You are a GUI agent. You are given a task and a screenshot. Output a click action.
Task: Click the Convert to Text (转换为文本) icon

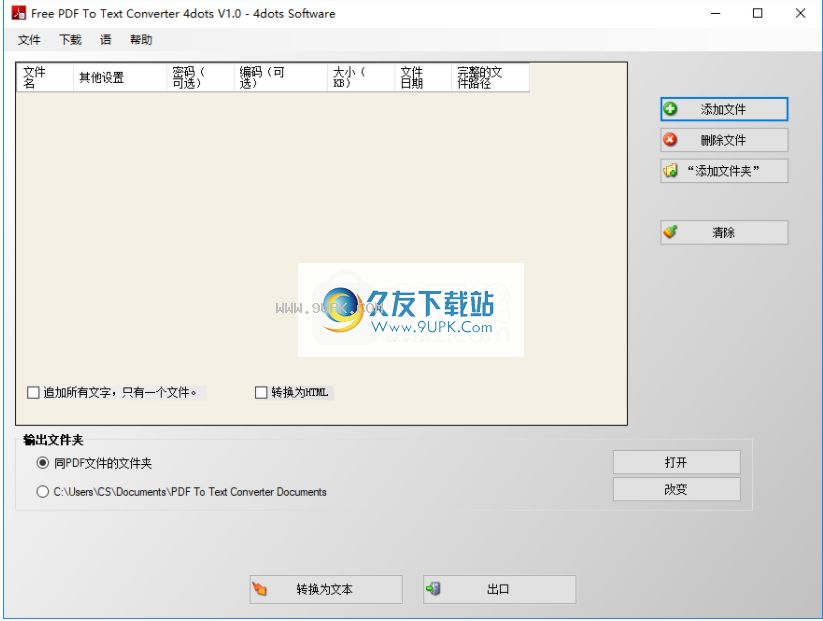[x=259, y=589]
